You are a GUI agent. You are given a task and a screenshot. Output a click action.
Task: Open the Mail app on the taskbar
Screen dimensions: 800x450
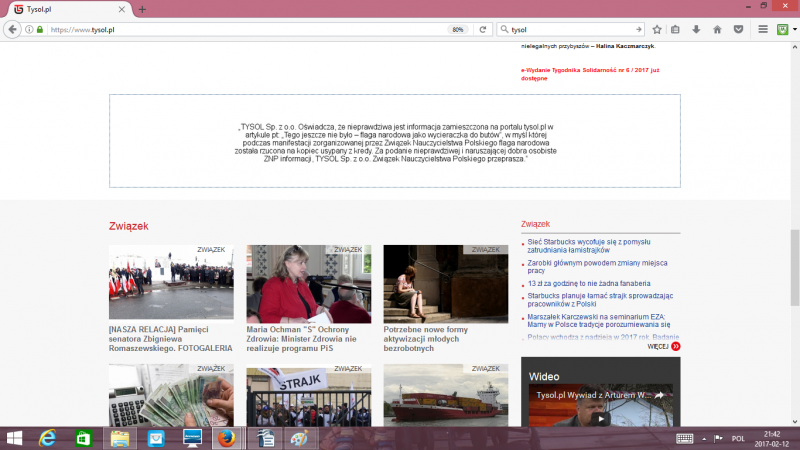(156, 438)
